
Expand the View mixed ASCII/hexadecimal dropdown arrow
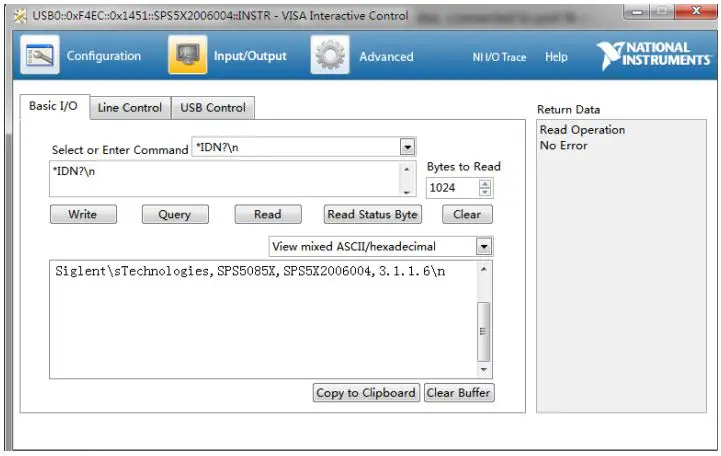coord(484,246)
